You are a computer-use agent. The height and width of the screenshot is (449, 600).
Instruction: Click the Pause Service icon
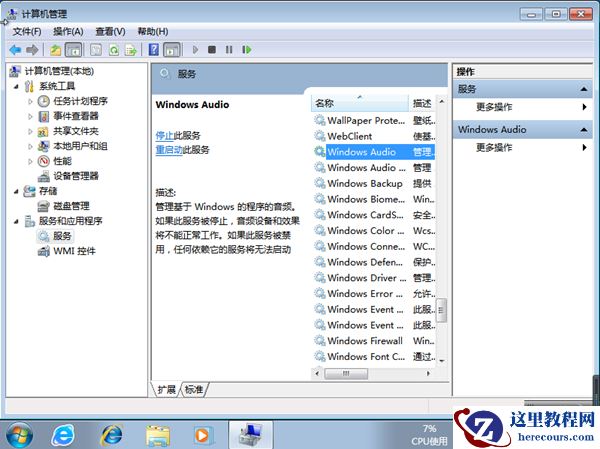pyautogui.click(x=229, y=50)
